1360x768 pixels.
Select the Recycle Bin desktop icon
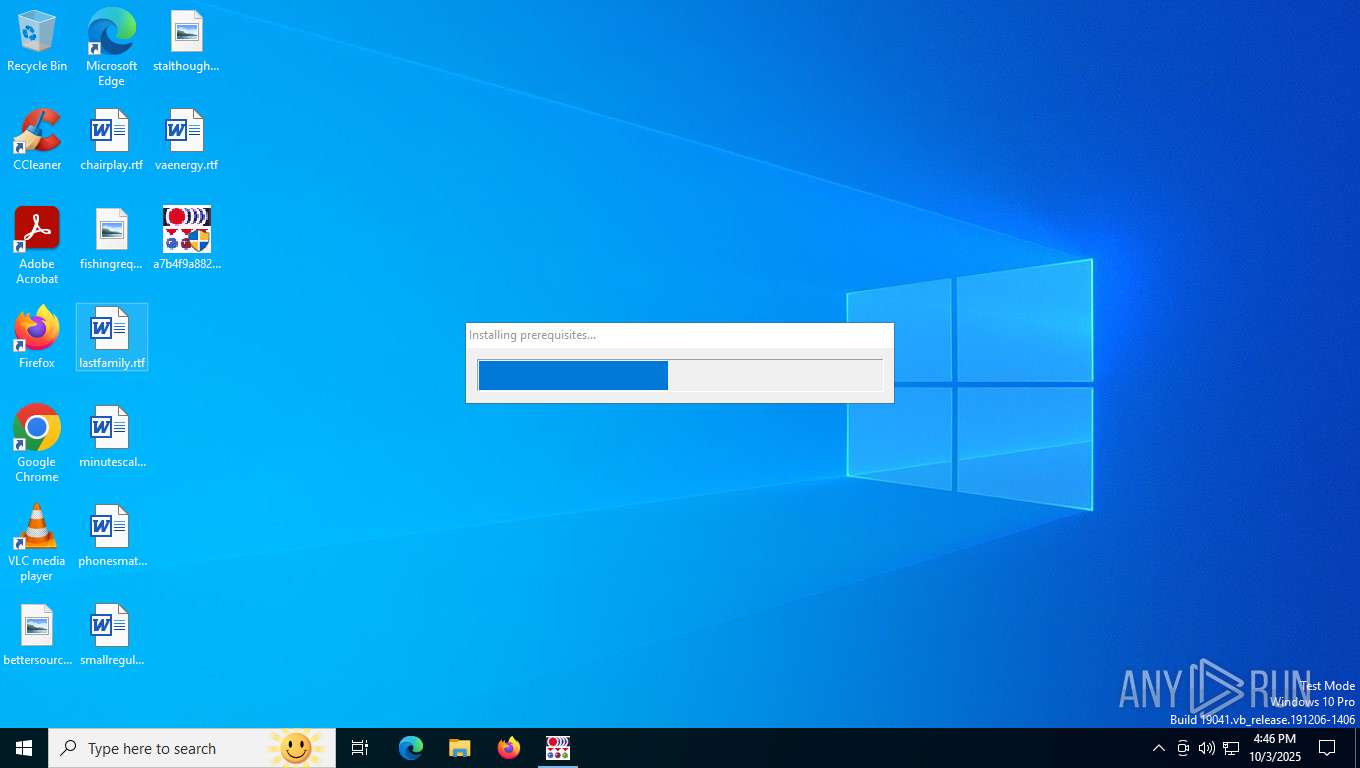tap(37, 42)
